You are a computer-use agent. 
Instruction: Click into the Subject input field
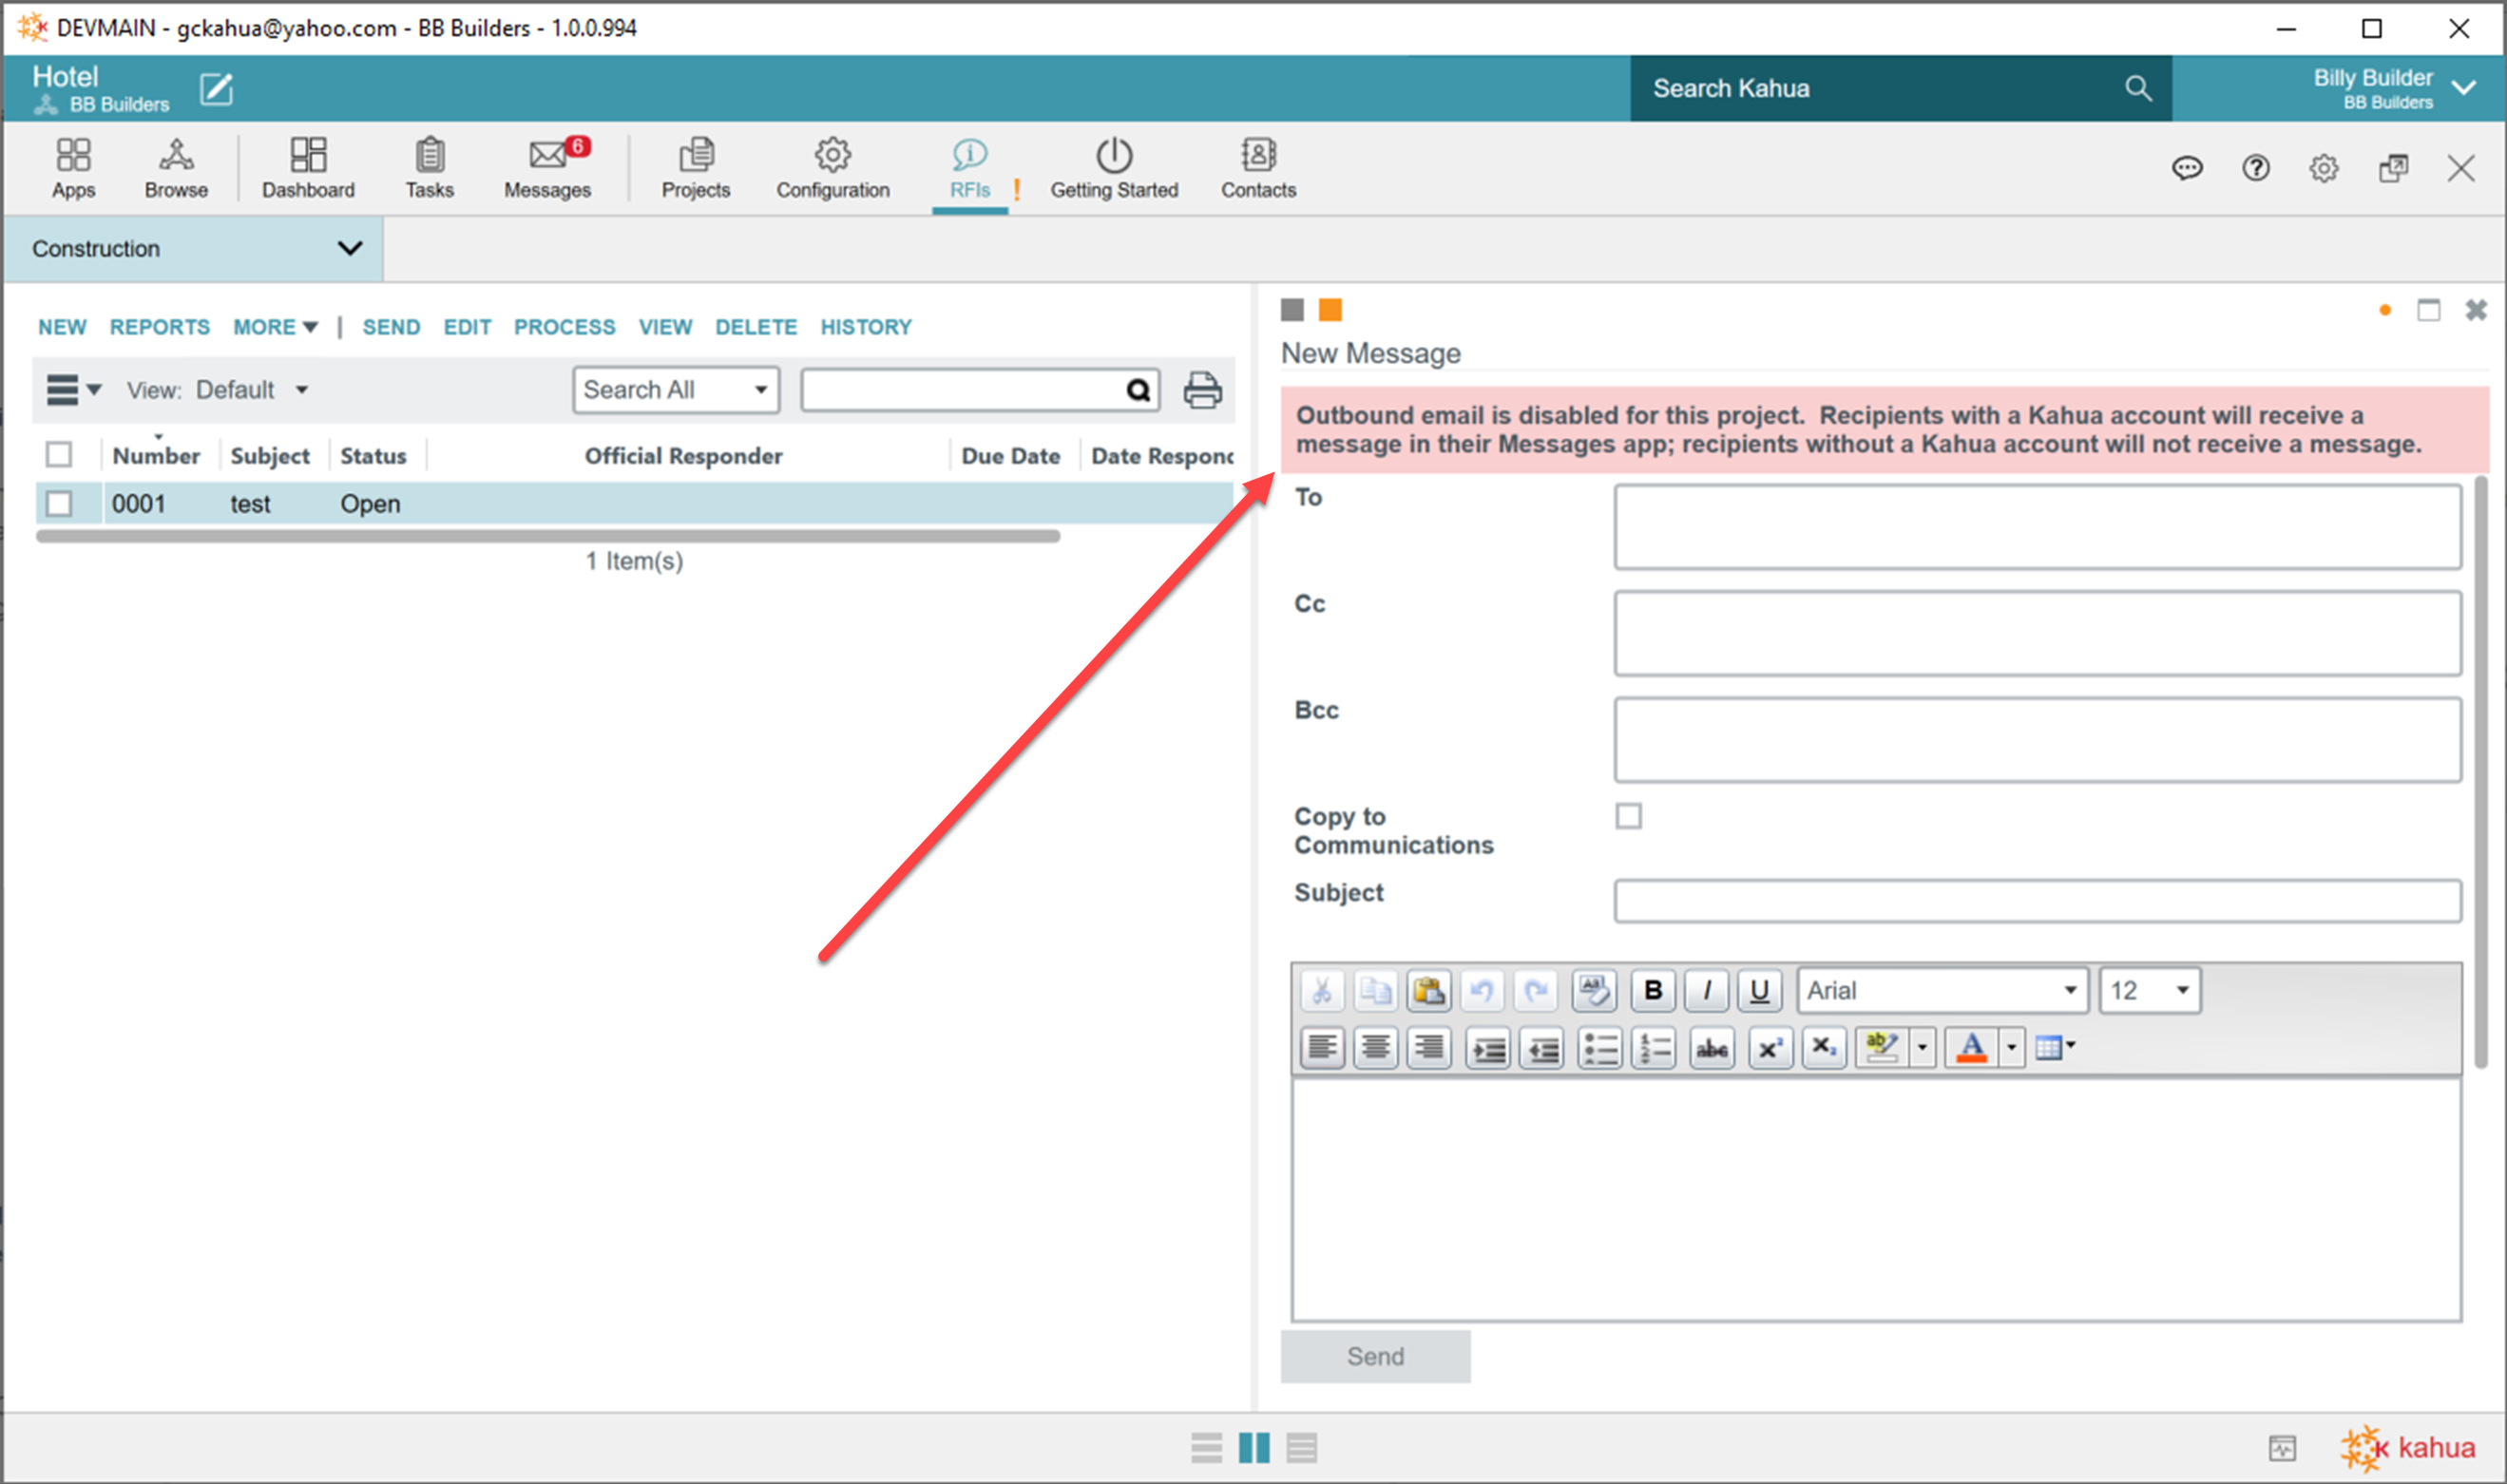click(2036, 900)
